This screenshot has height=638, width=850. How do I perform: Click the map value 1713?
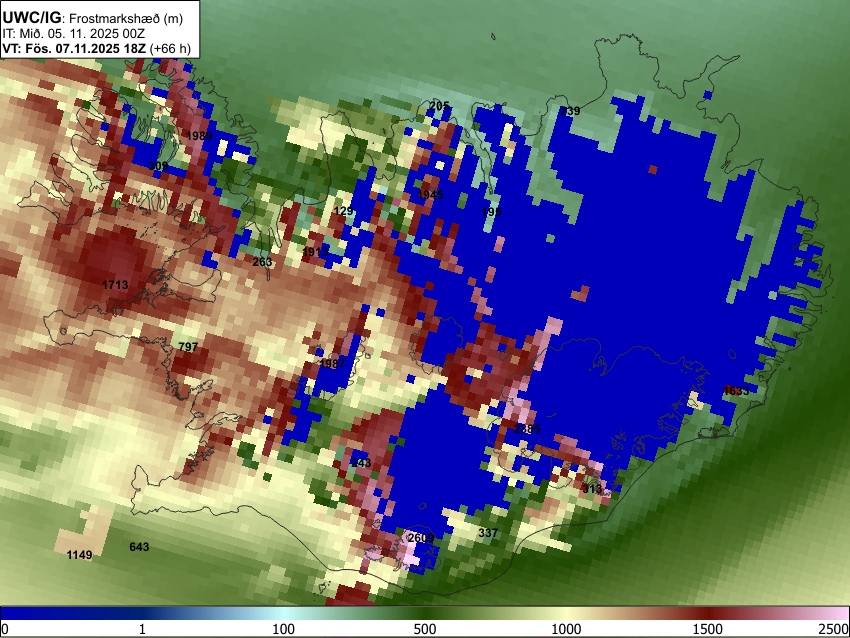[115, 285]
